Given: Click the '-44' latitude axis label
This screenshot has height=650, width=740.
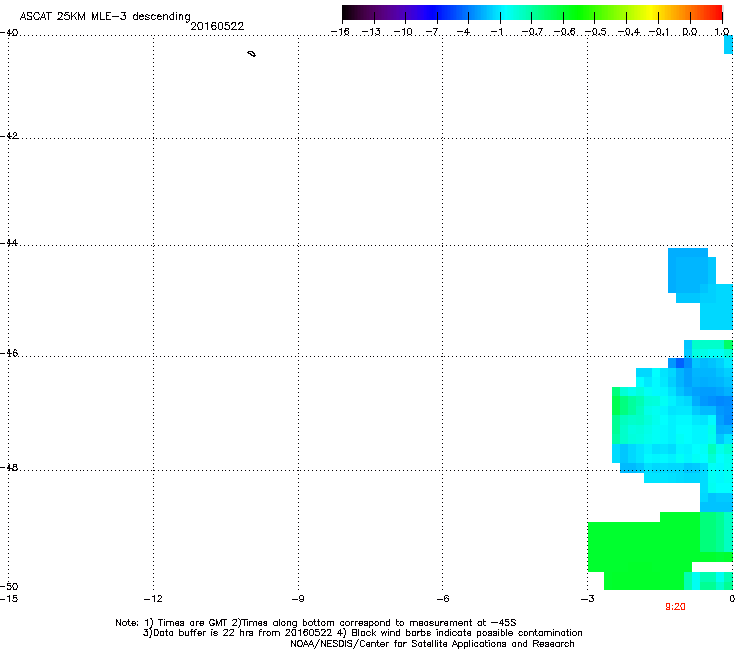Looking at the screenshot, I should click(9, 243).
